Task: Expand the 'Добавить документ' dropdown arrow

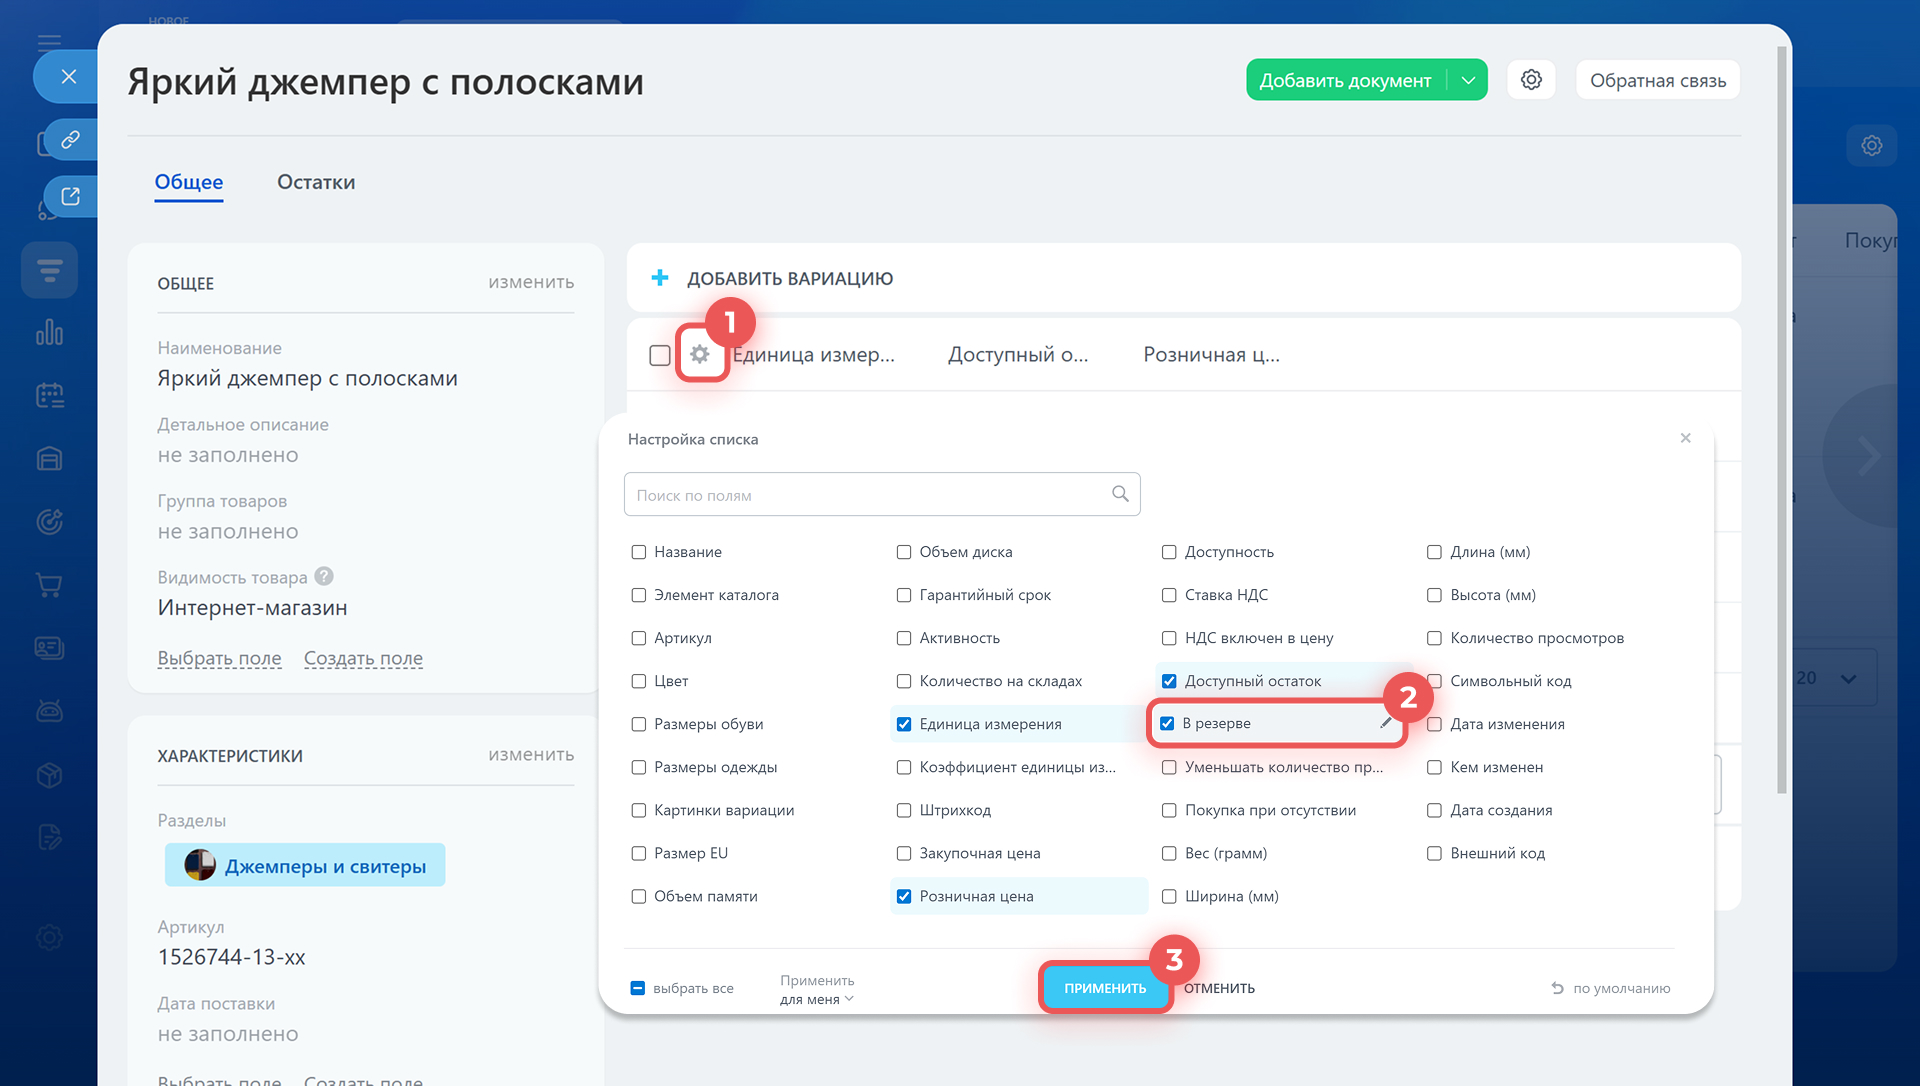Action: 1468,80
